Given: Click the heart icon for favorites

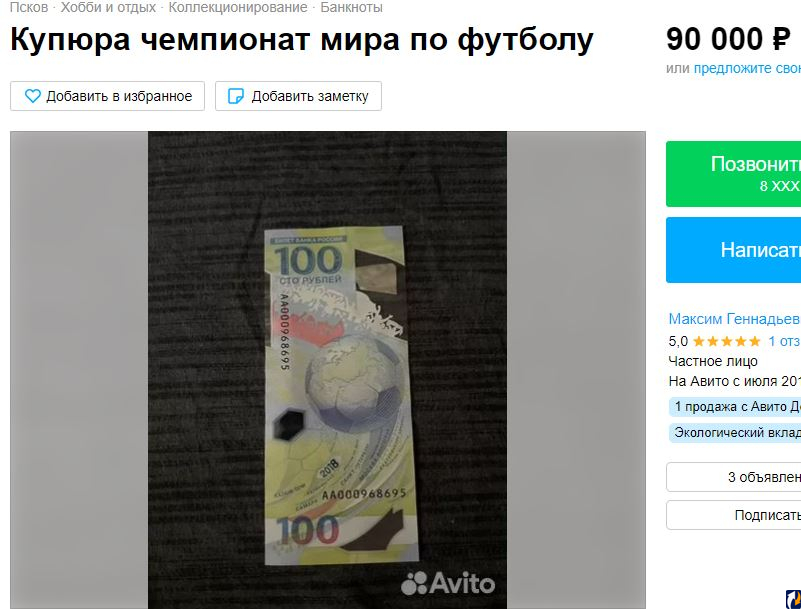Looking at the screenshot, I should 33,96.
